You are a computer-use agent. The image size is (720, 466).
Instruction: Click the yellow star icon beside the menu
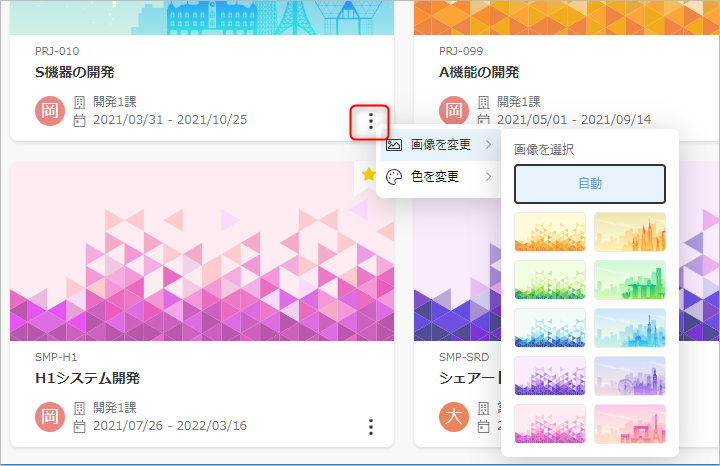[368, 175]
